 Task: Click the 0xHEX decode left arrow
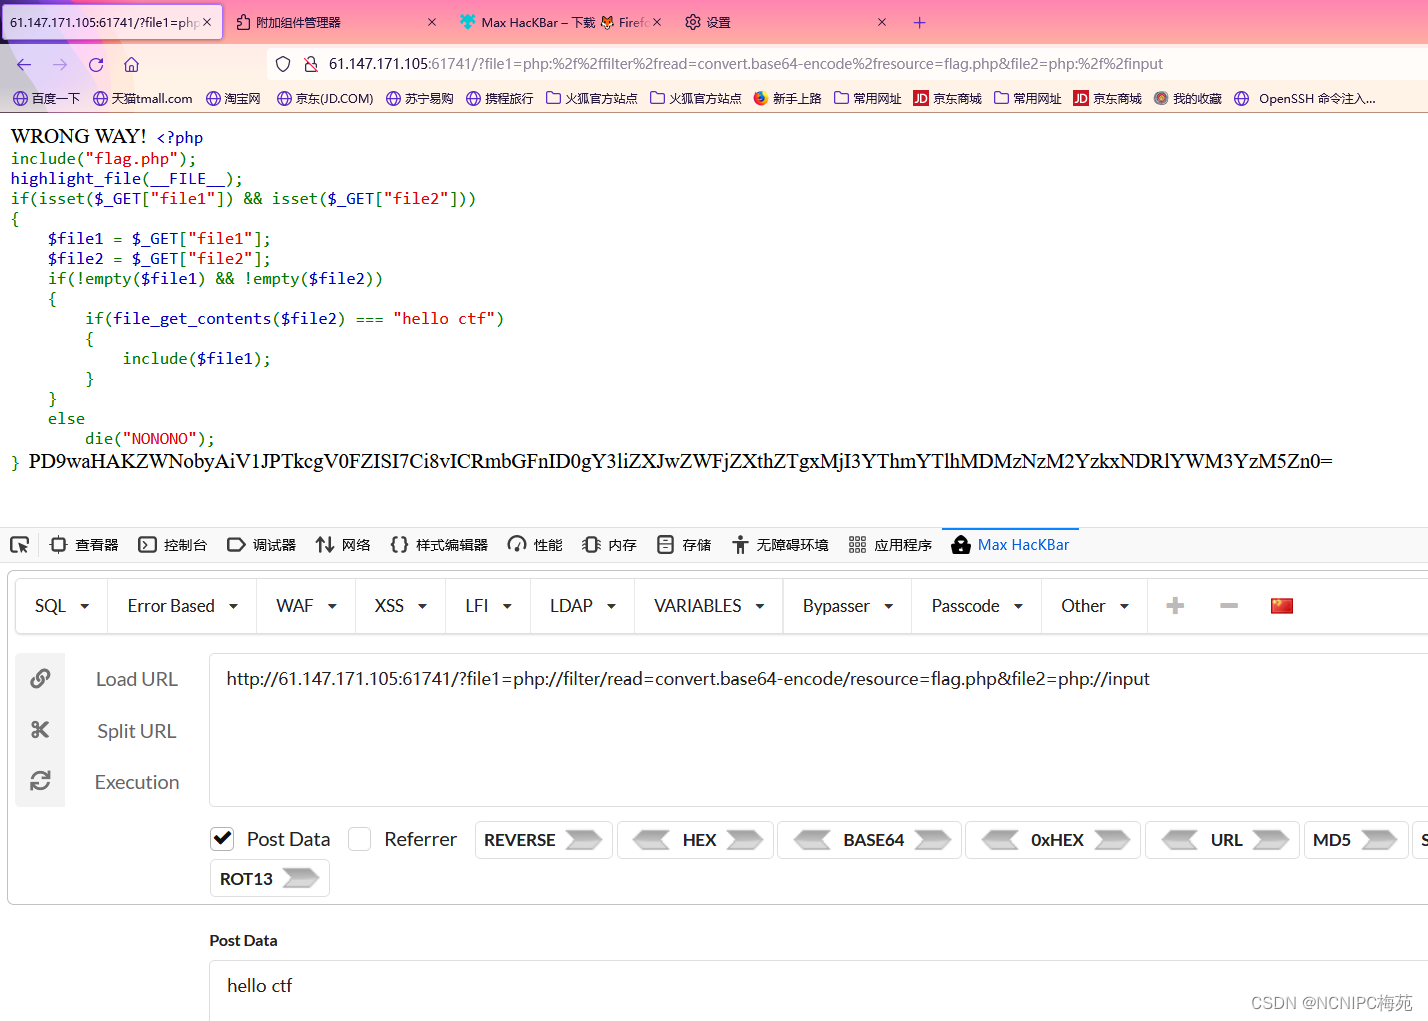click(1000, 840)
